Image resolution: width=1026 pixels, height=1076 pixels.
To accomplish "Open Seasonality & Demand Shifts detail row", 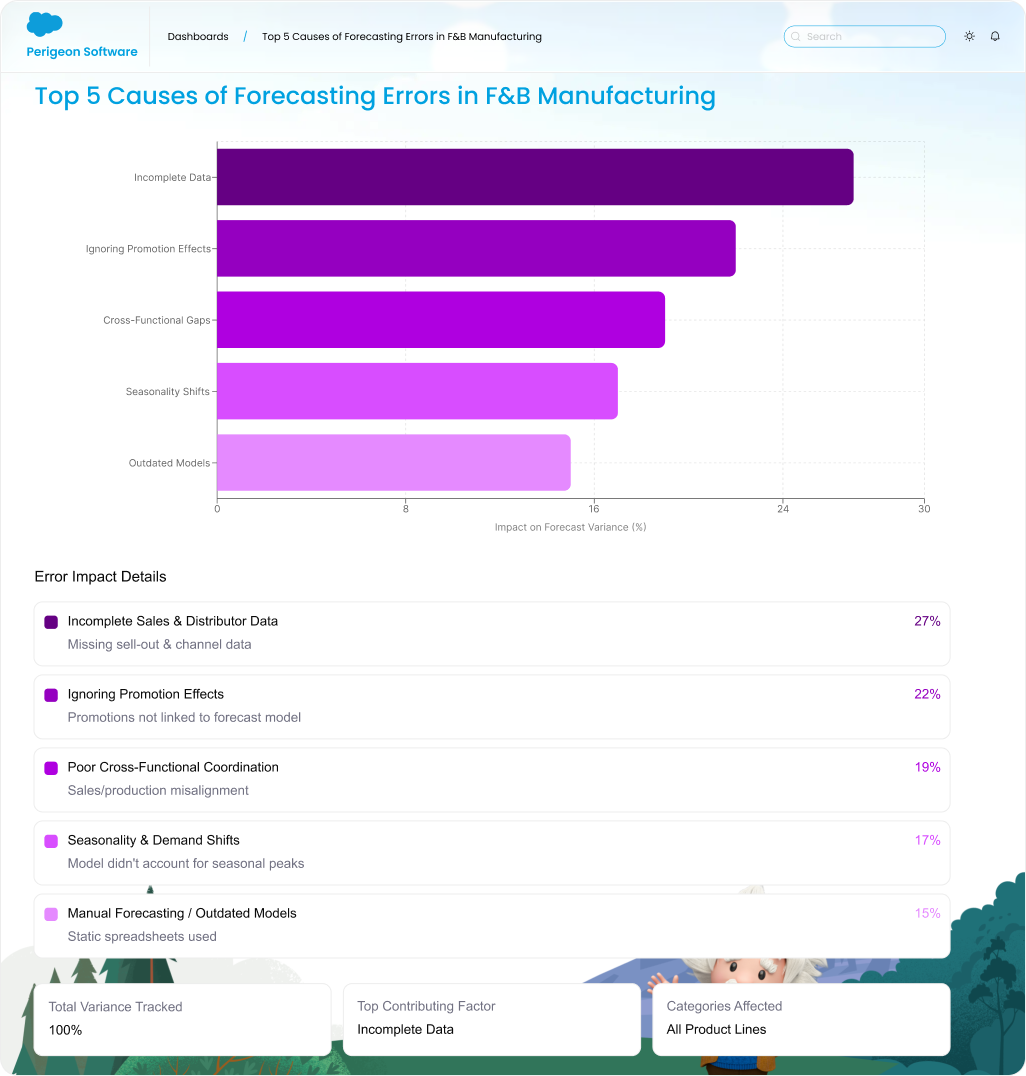I will point(491,852).
